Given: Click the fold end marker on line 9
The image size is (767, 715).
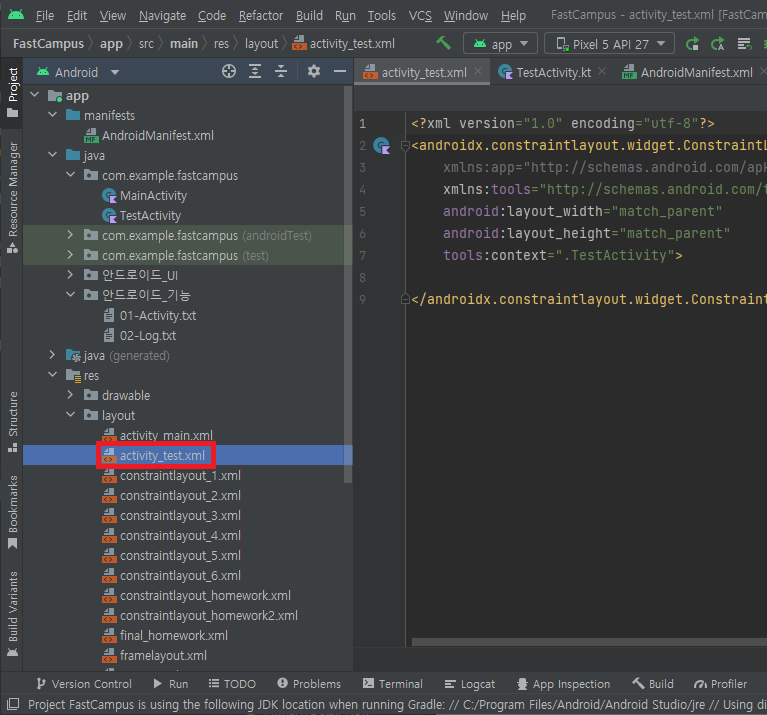Looking at the screenshot, I should tap(405, 299).
